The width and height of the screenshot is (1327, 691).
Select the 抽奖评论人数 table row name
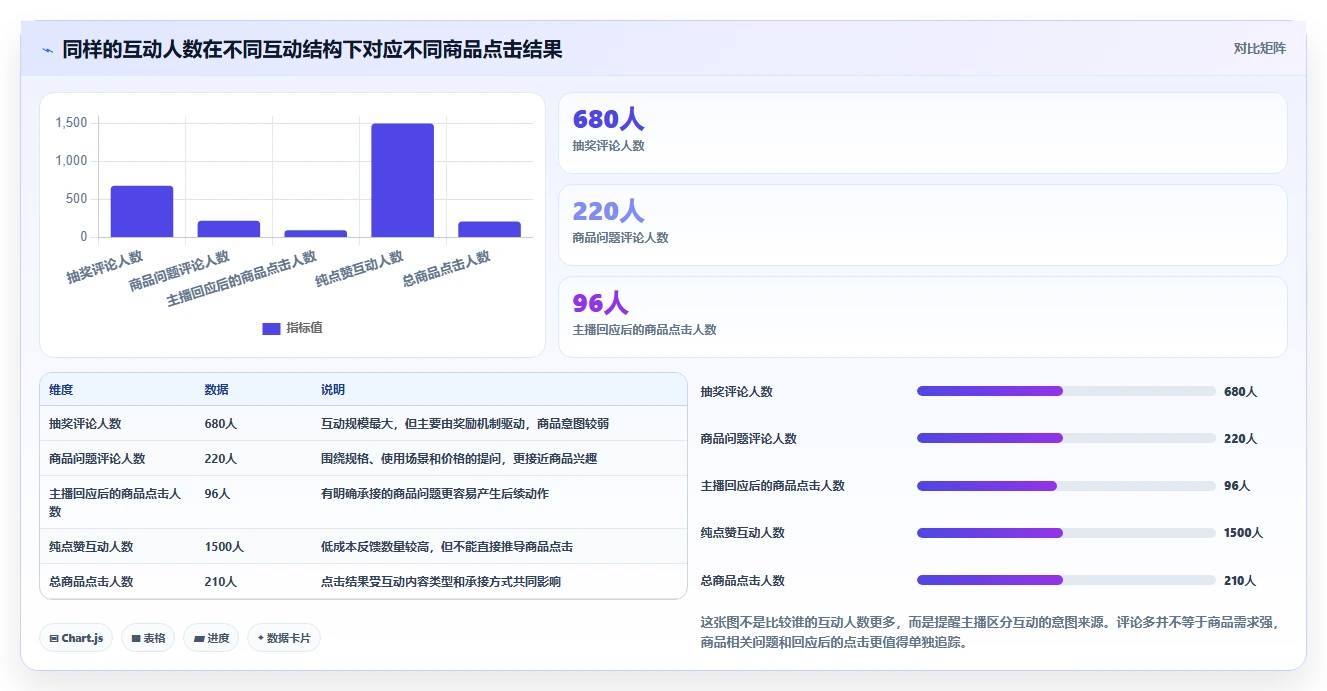click(85, 424)
